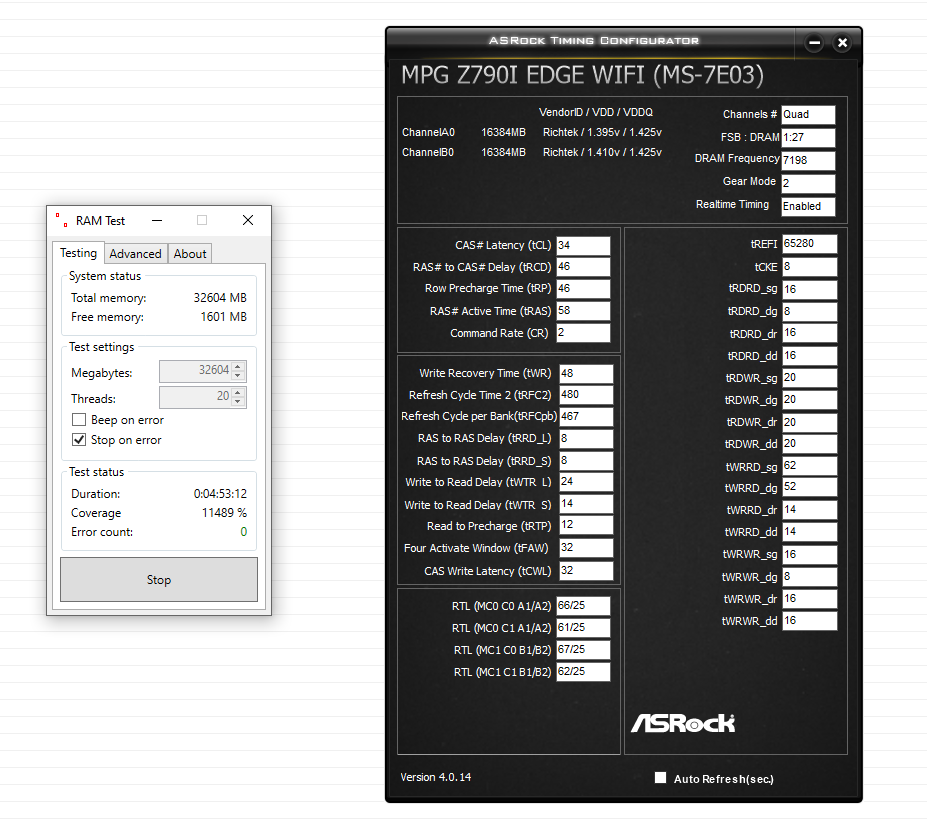Click the CAS Write Latency (tCWL) field

coord(586,571)
